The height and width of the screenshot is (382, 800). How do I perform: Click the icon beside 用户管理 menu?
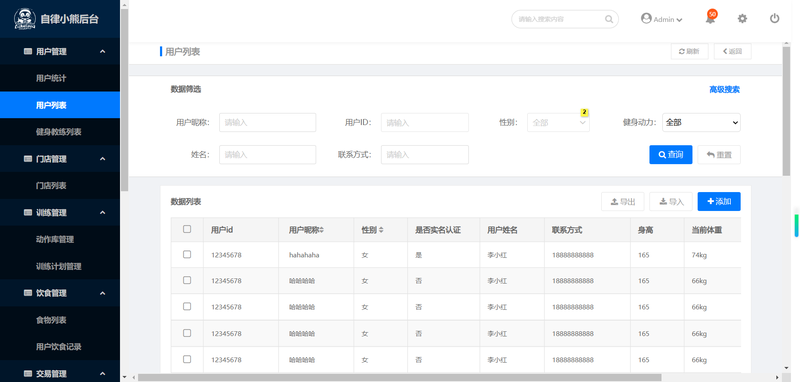click(28, 52)
